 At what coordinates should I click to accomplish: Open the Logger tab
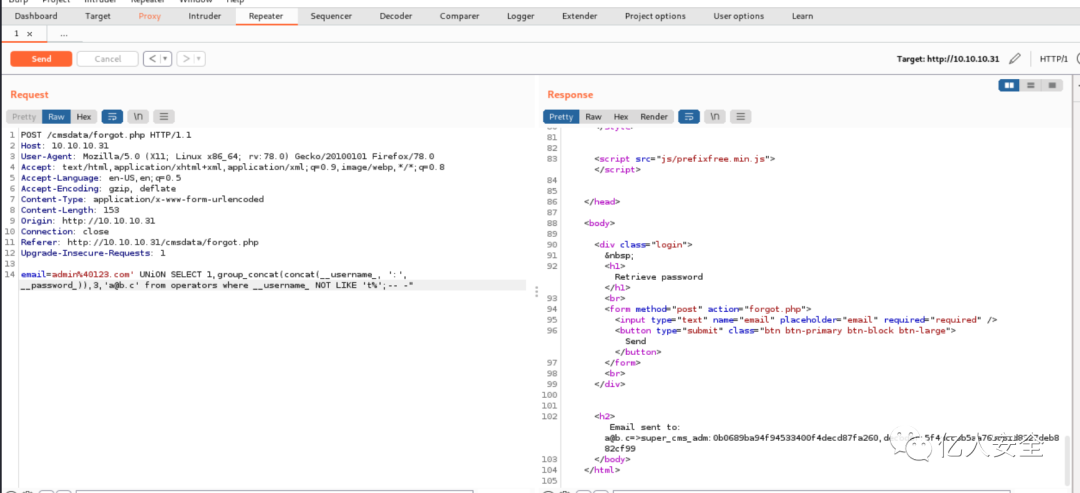(x=520, y=16)
